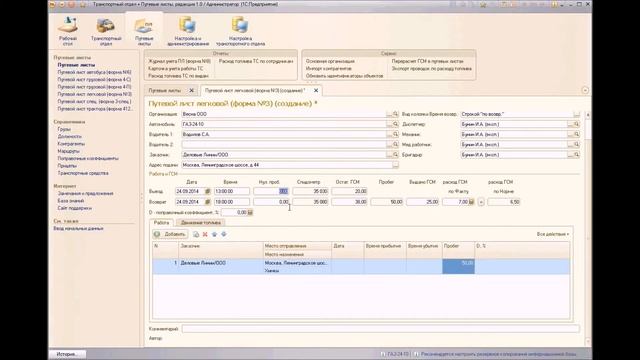Open selection list for Водитель 1 field

389,134
